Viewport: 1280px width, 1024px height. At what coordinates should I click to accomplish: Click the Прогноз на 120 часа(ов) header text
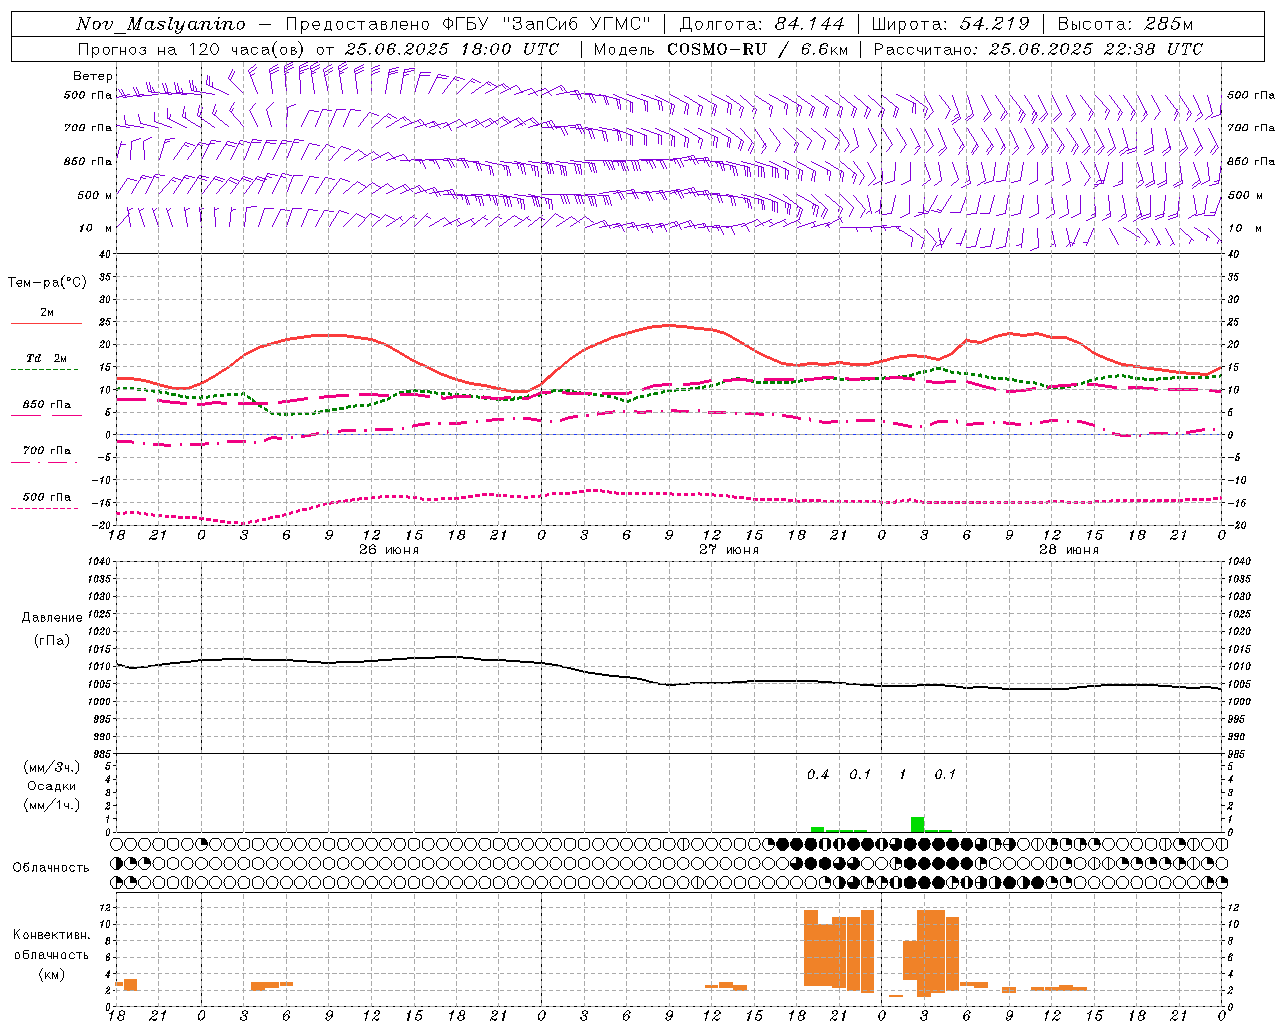pyautogui.click(x=193, y=49)
